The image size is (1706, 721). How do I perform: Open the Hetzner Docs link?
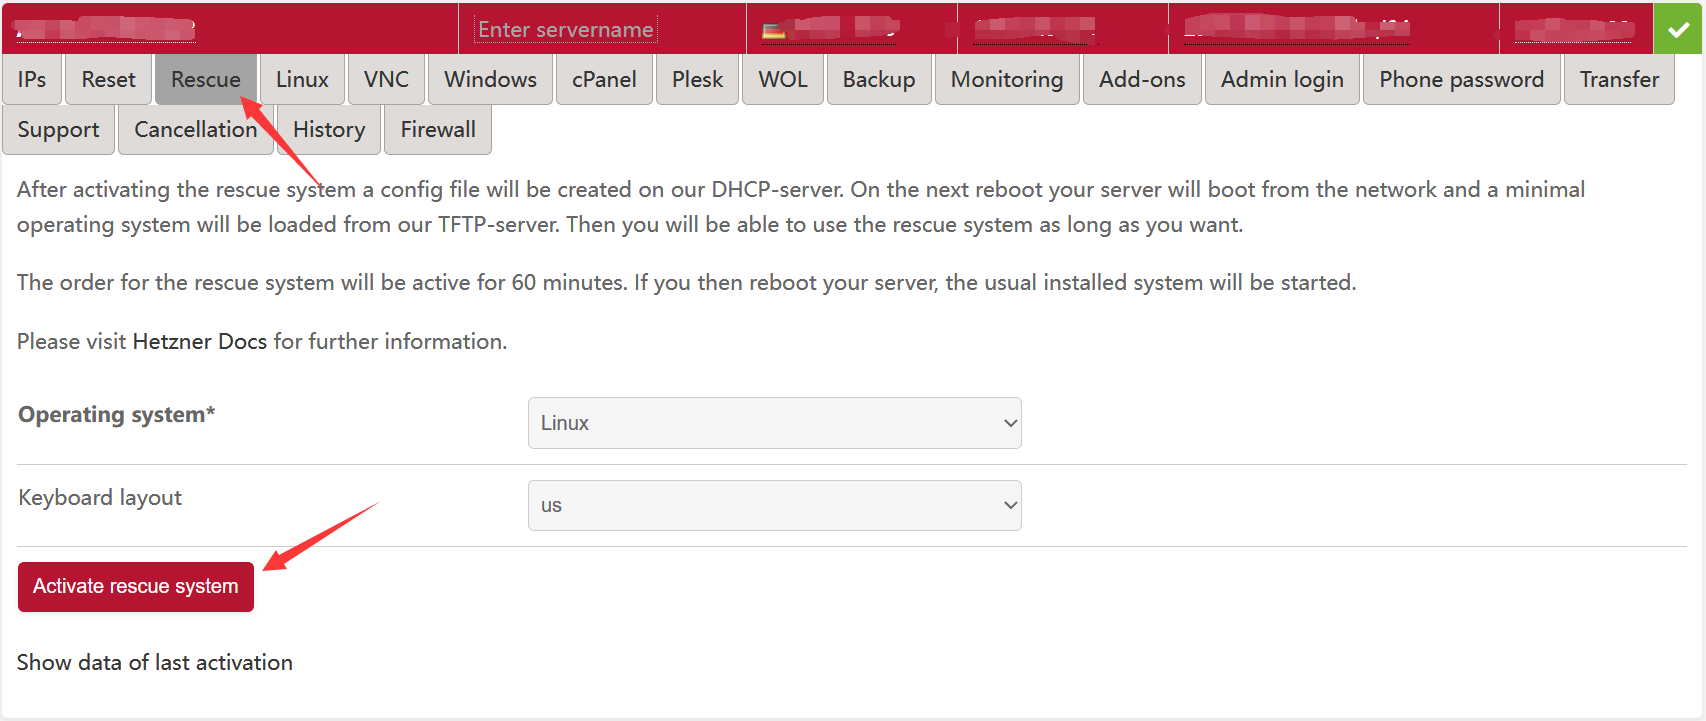199,342
